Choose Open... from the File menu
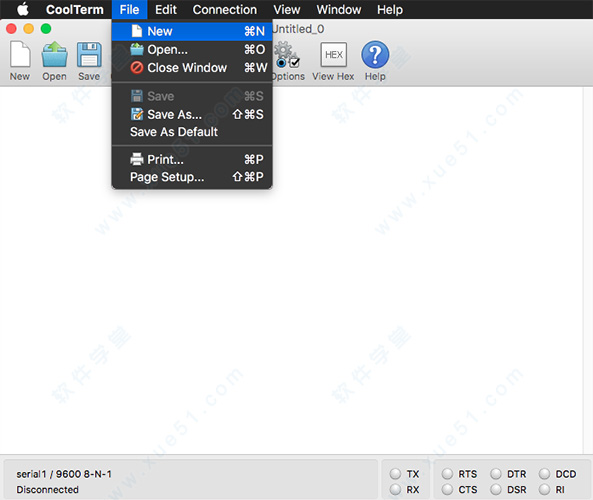This screenshot has width=593, height=500. tap(192, 50)
